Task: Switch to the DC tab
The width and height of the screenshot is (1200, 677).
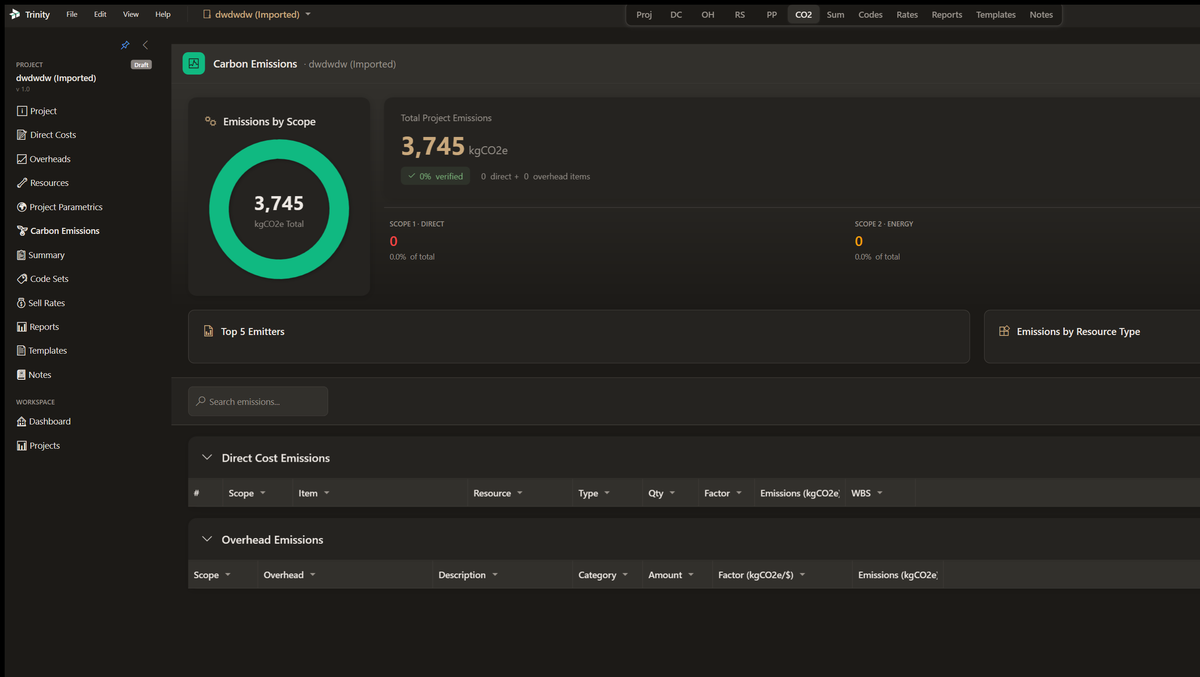Action: coord(676,15)
